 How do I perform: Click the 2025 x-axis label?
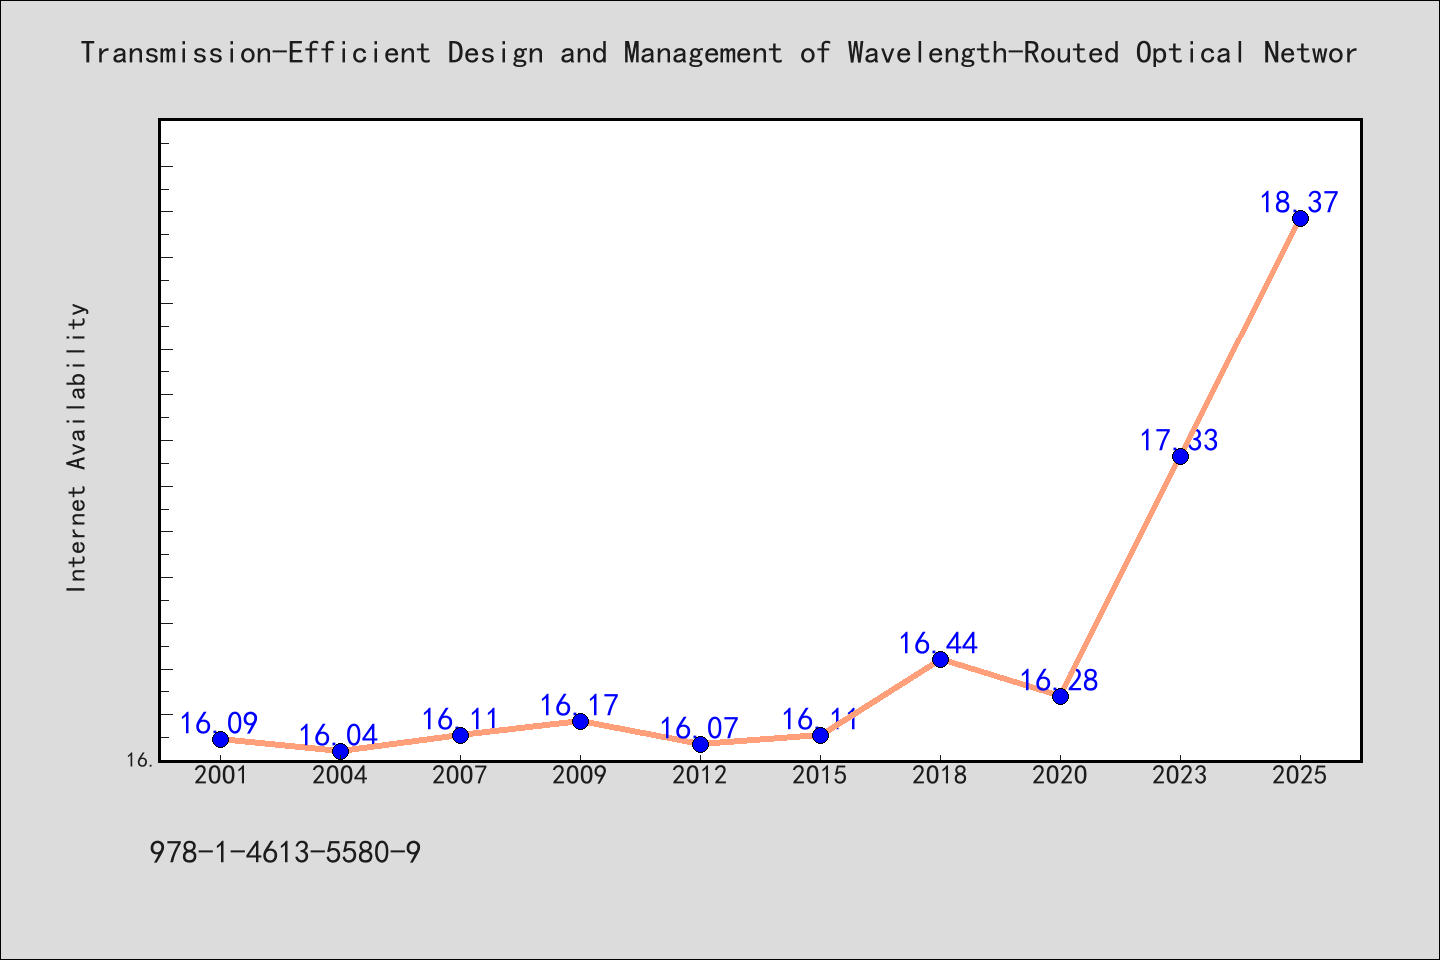(x=1300, y=776)
